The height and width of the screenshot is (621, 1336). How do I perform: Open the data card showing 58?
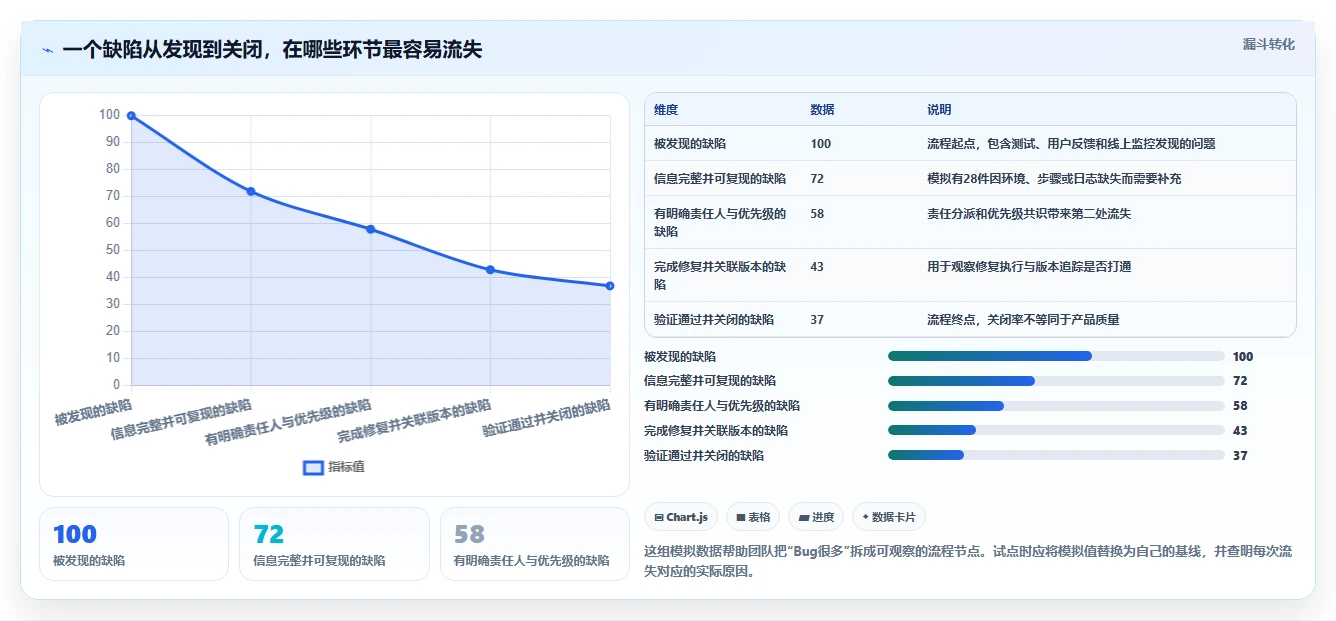coord(535,544)
